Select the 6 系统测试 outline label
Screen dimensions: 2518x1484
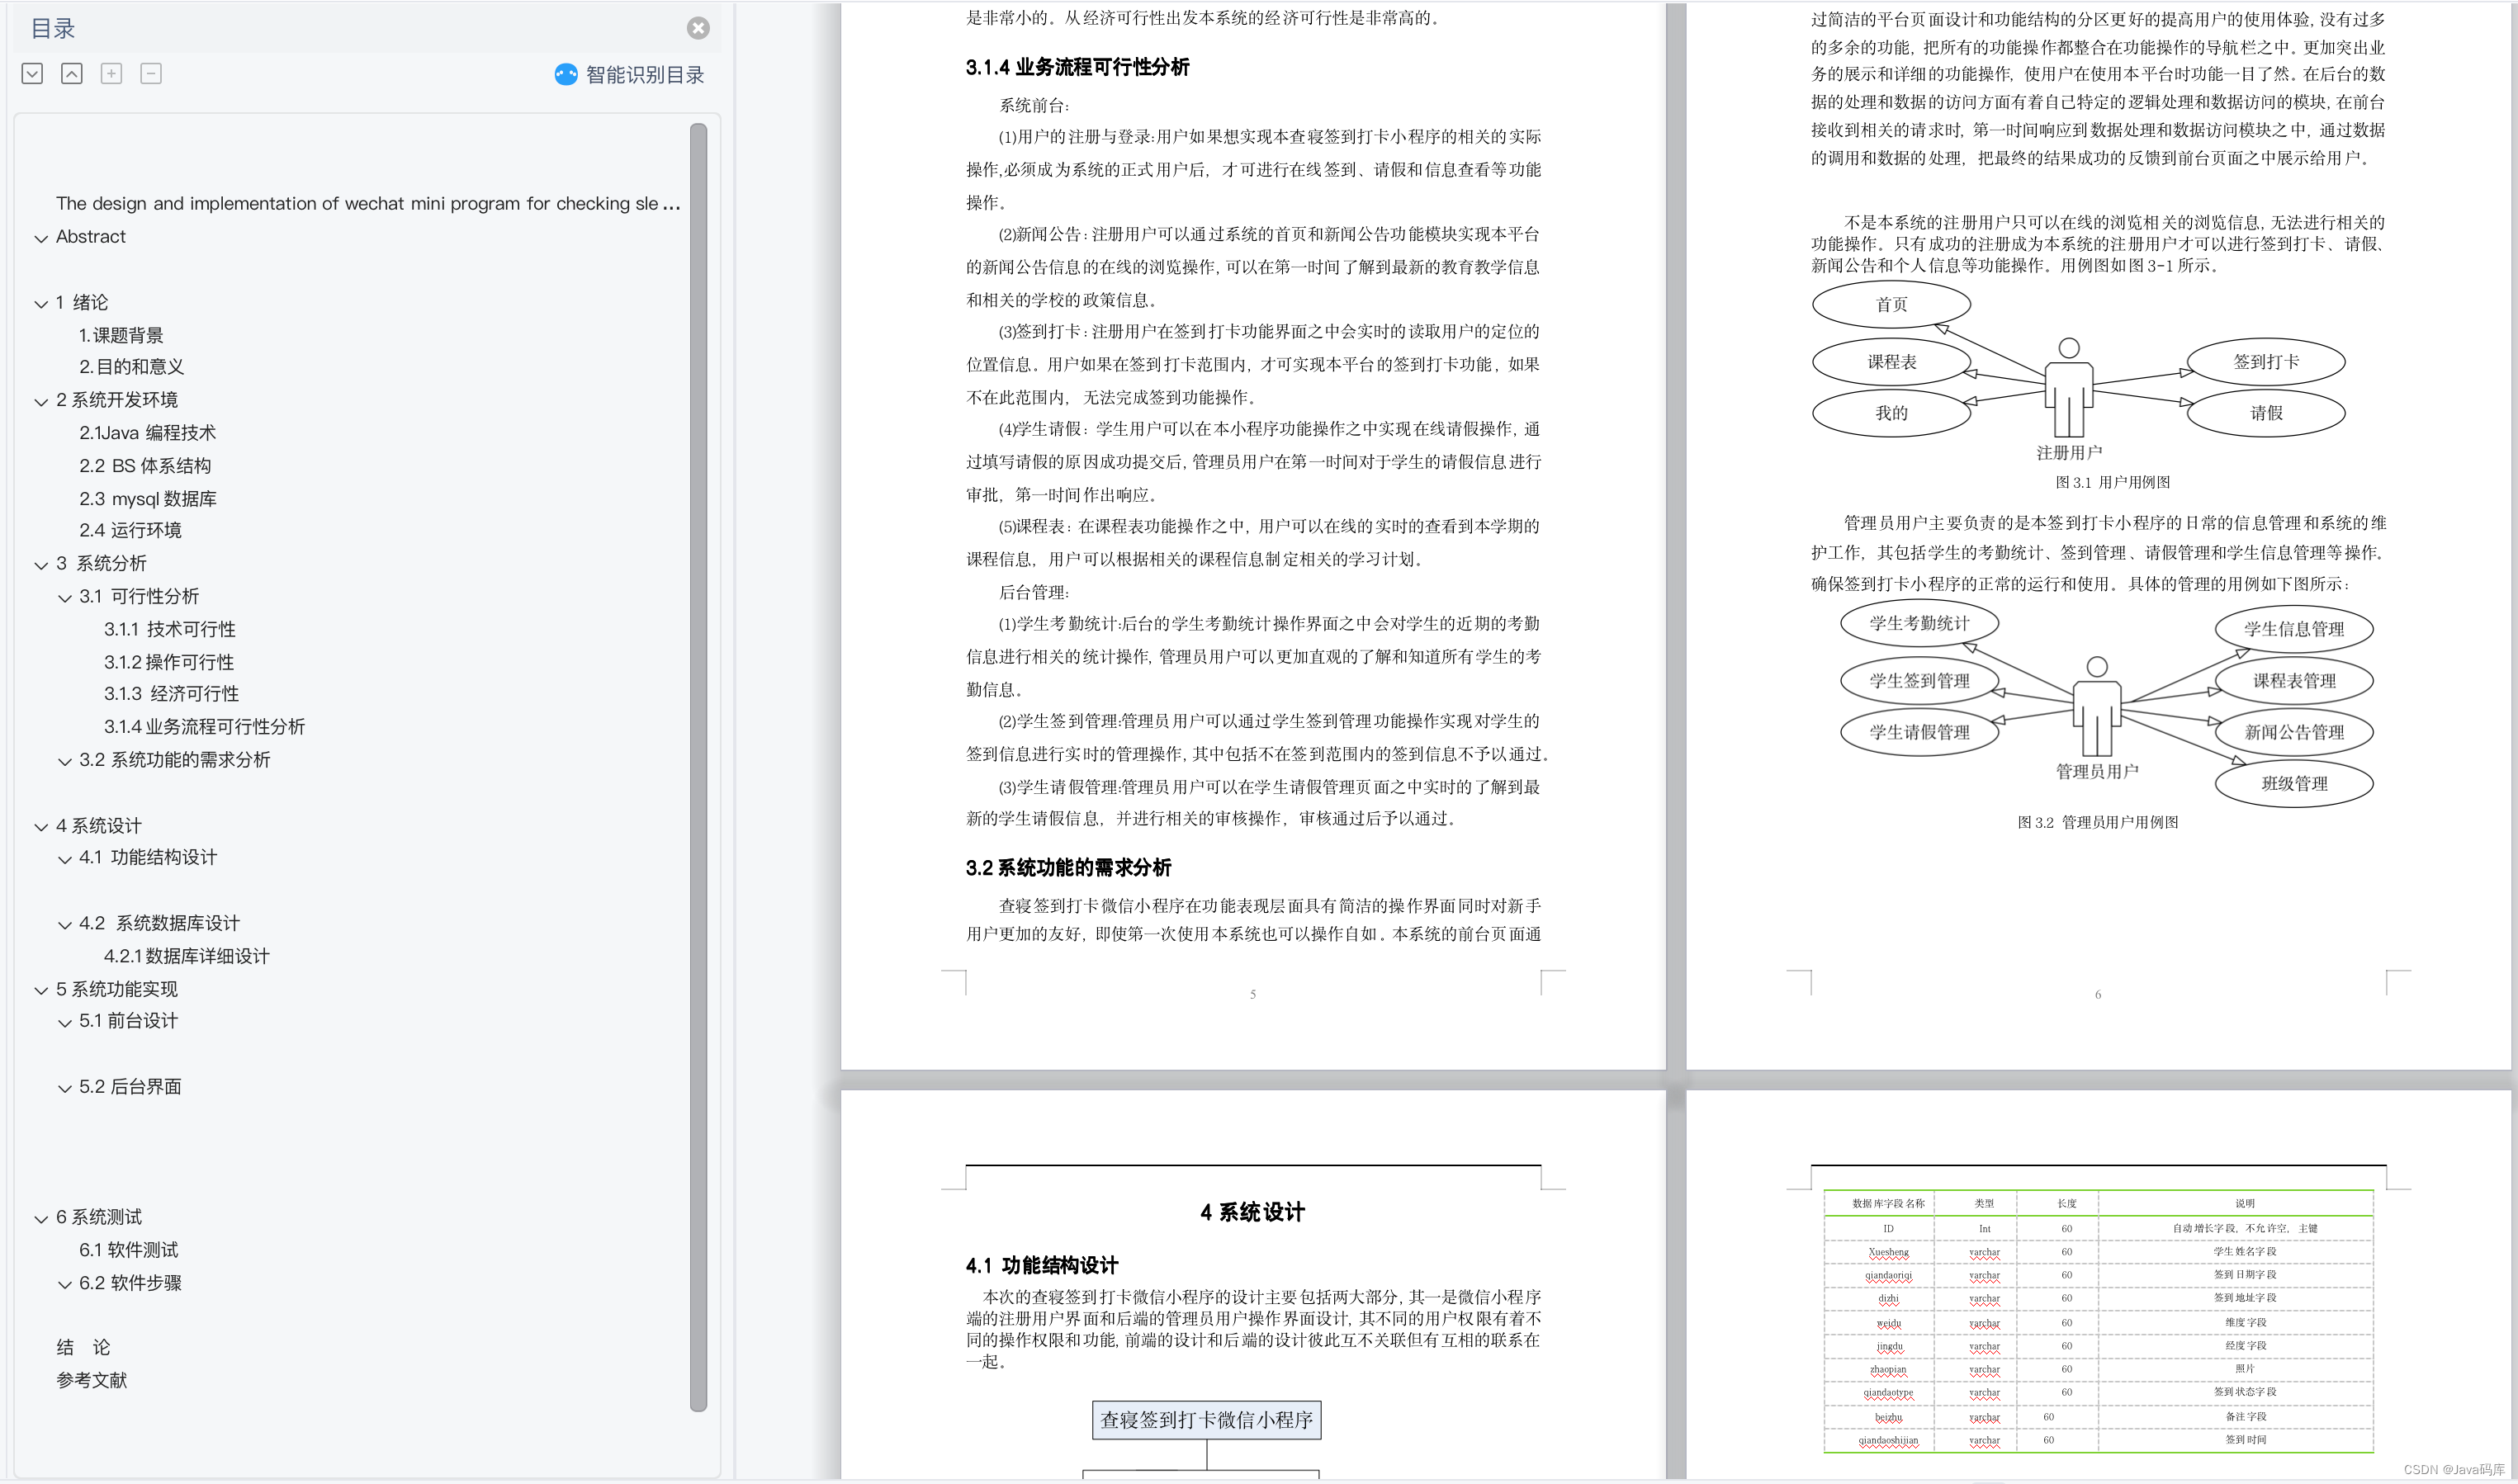pyautogui.click(x=99, y=1216)
